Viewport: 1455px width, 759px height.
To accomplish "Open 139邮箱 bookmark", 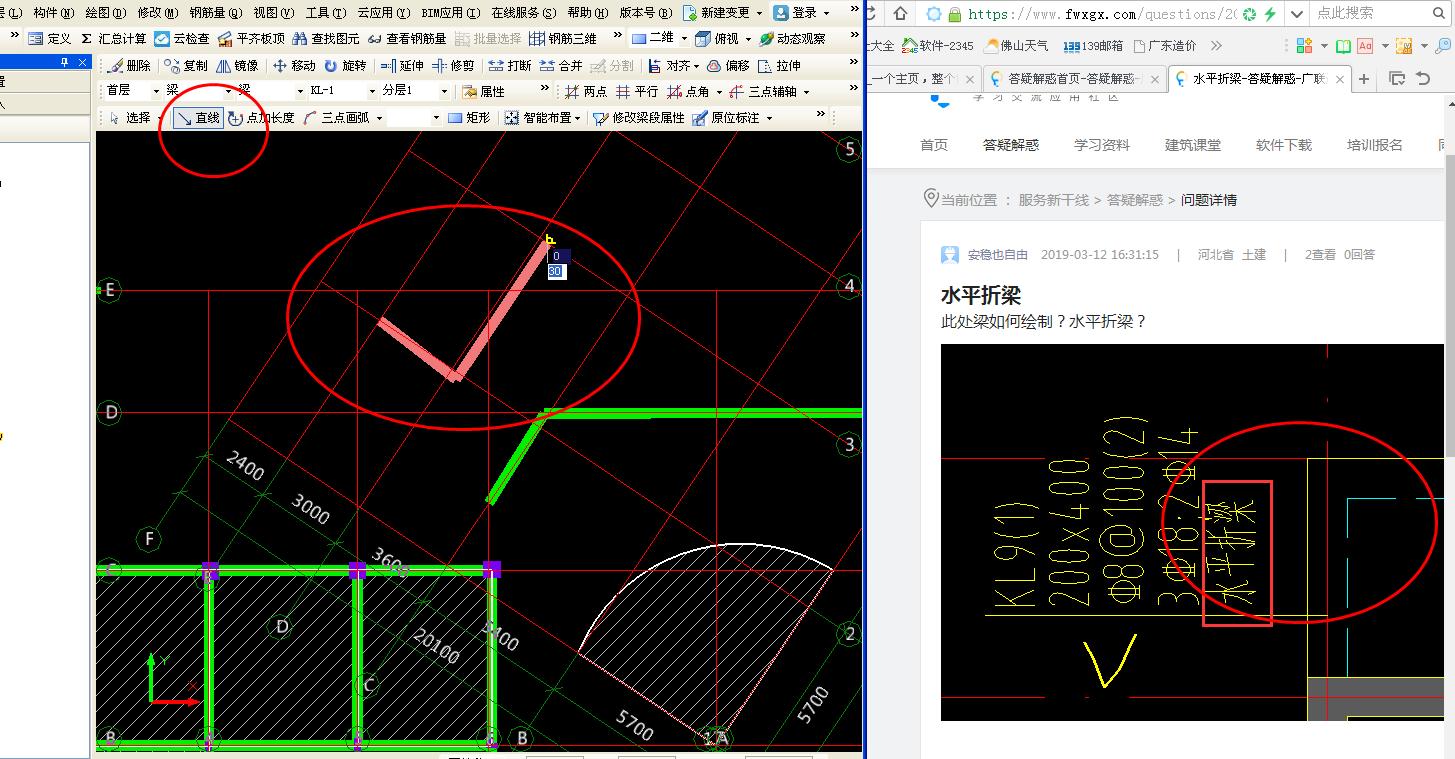I will tap(1093, 46).
